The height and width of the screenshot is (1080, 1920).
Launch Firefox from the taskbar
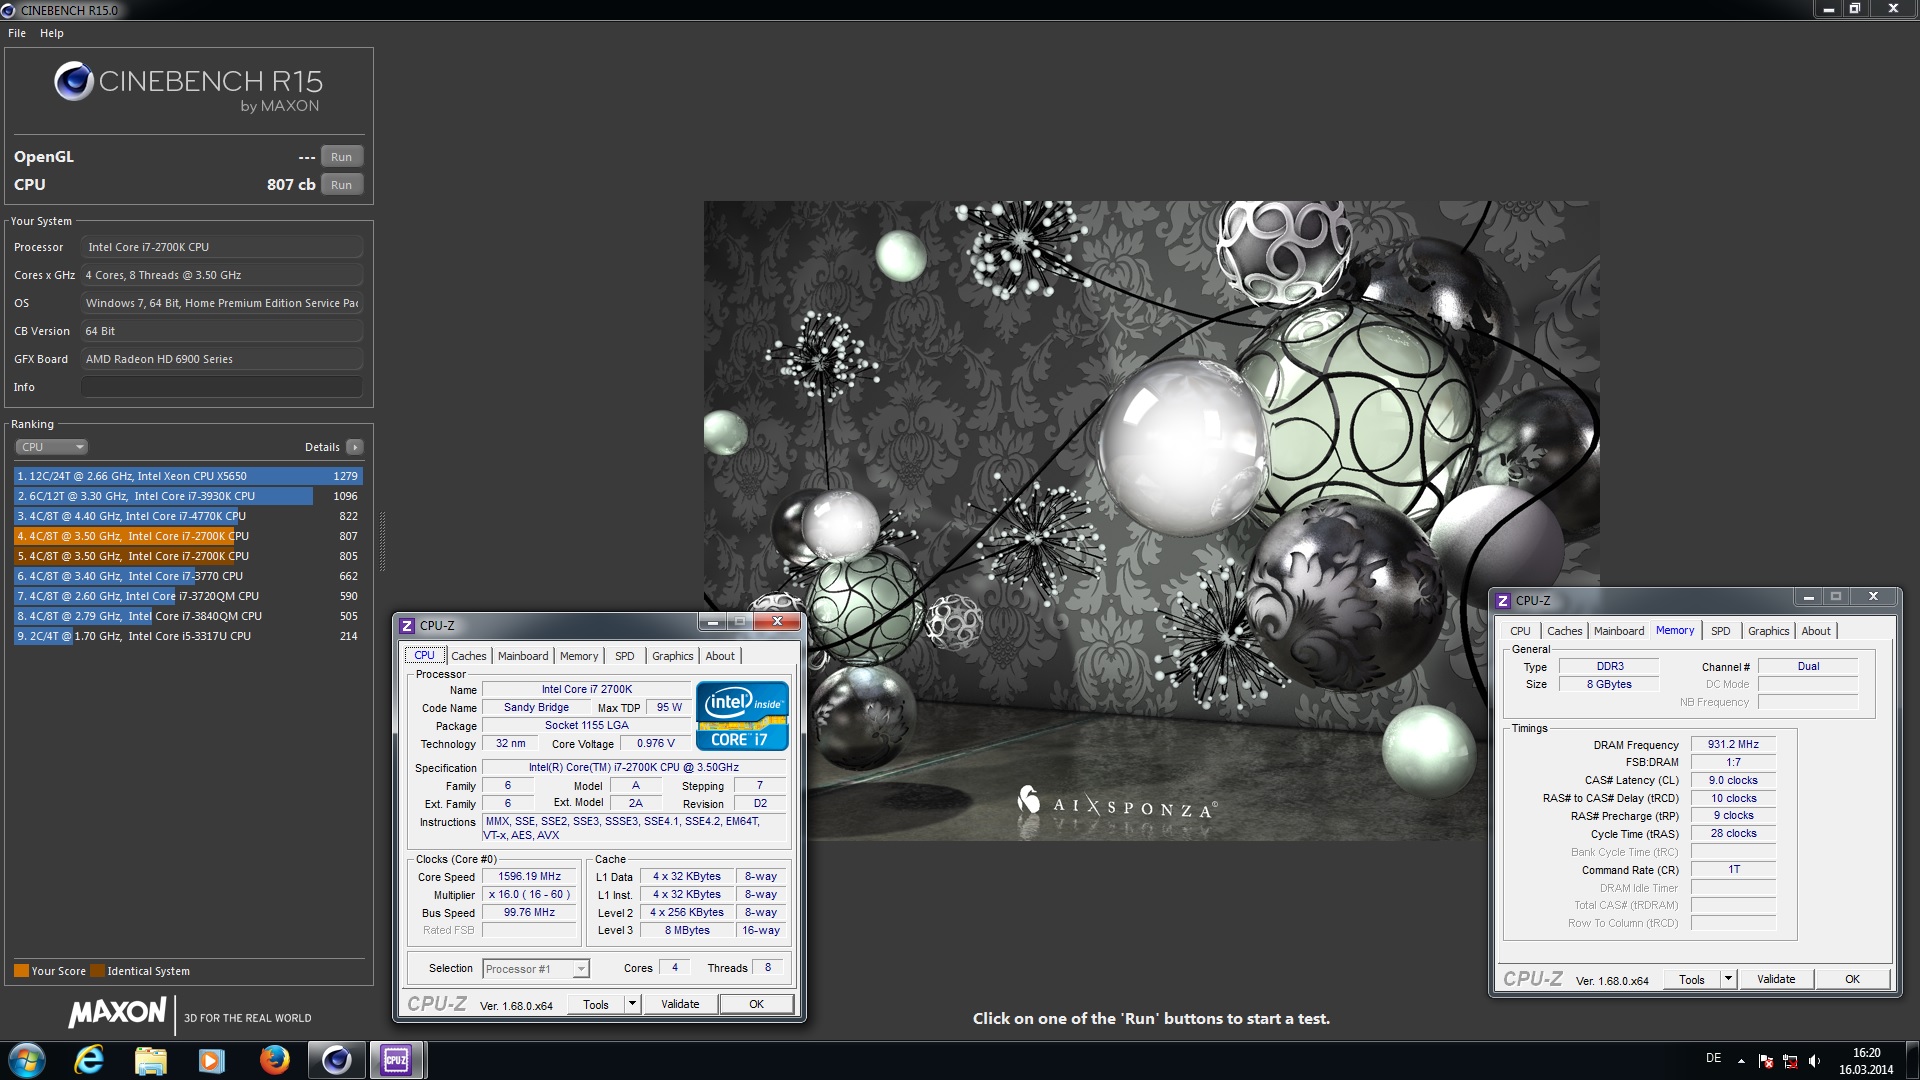[x=274, y=1060]
